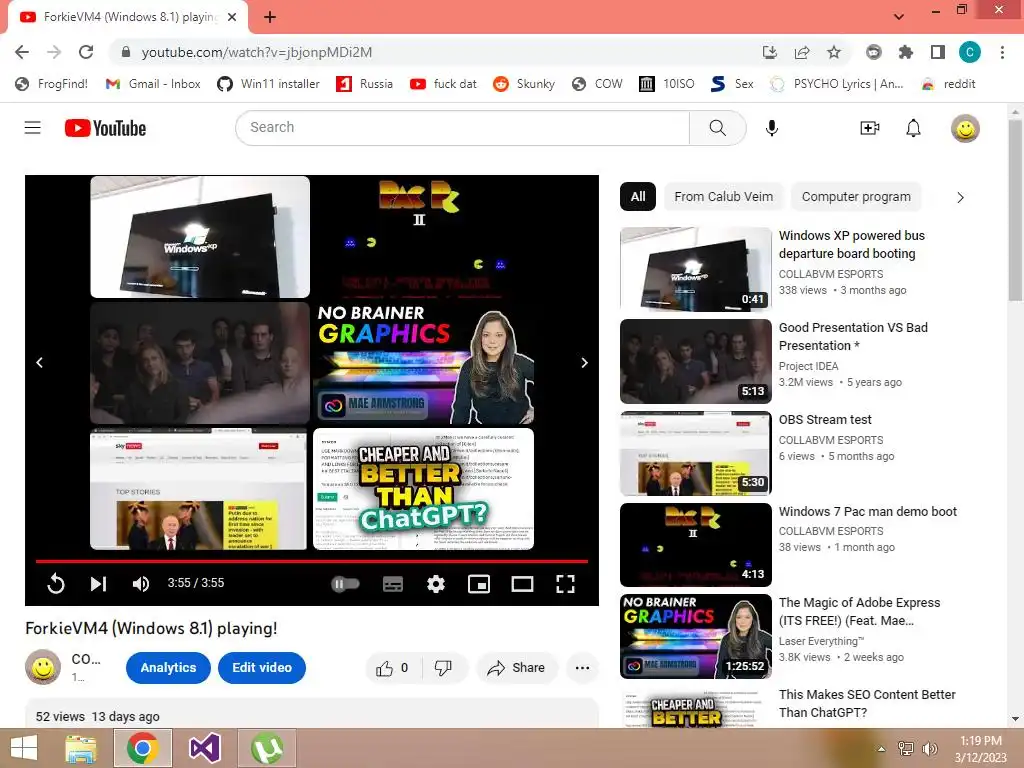Screen dimensions: 1024x768
Task: Open Visual Studio from the taskbar
Action: (x=204, y=748)
